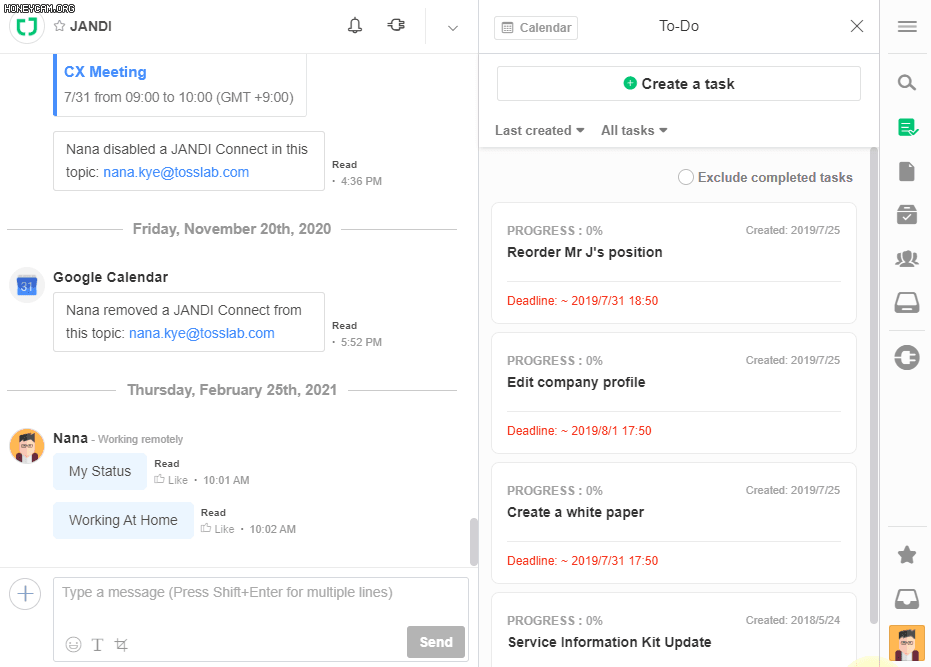Close the To-Do panel

pos(857,26)
